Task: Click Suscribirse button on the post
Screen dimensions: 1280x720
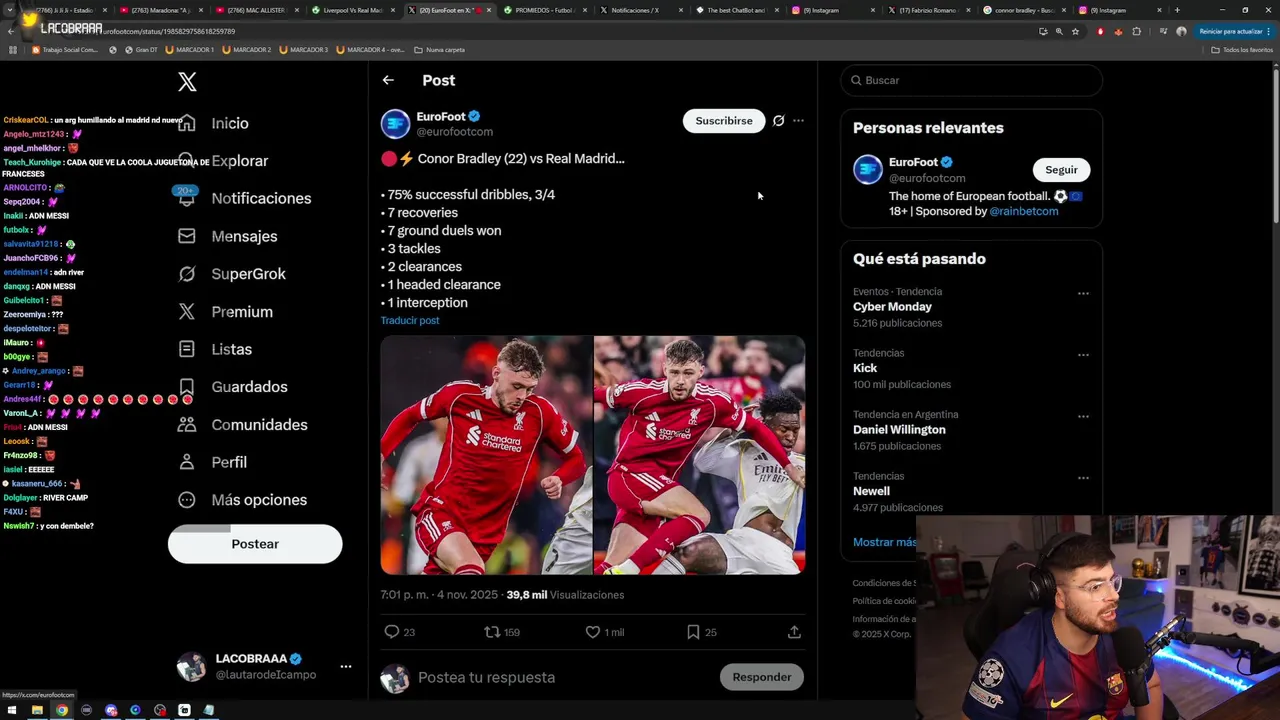Action: tap(724, 121)
